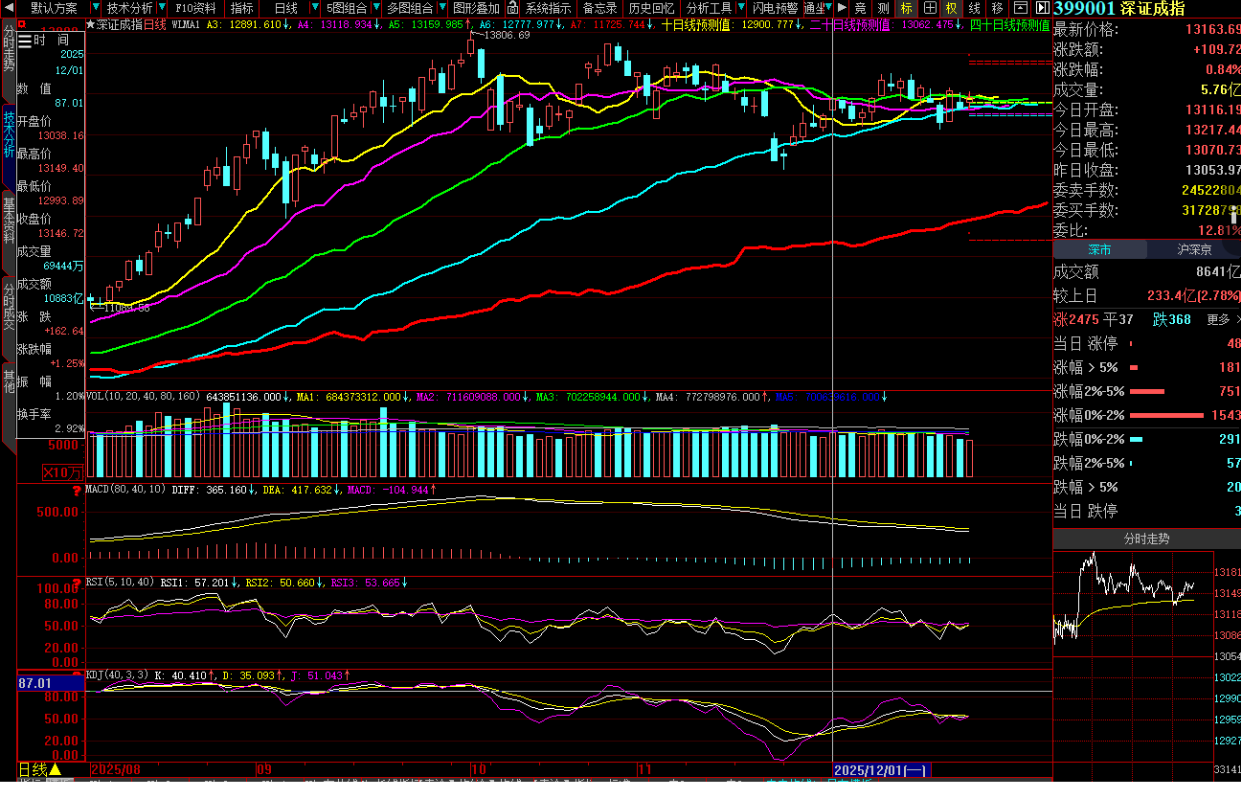1241x788 pixels.
Task: Click the left scroll arrow in toolbar
Action: 7,8
